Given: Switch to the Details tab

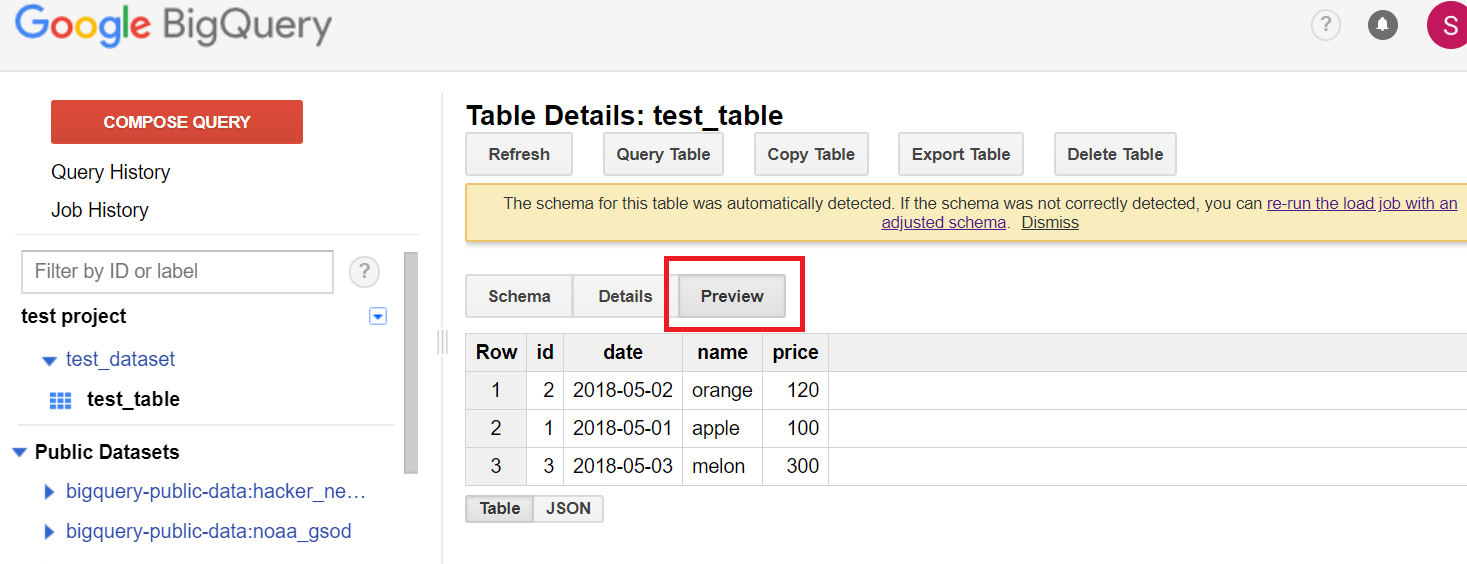Looking at the screenshot, I should (625, 296).
